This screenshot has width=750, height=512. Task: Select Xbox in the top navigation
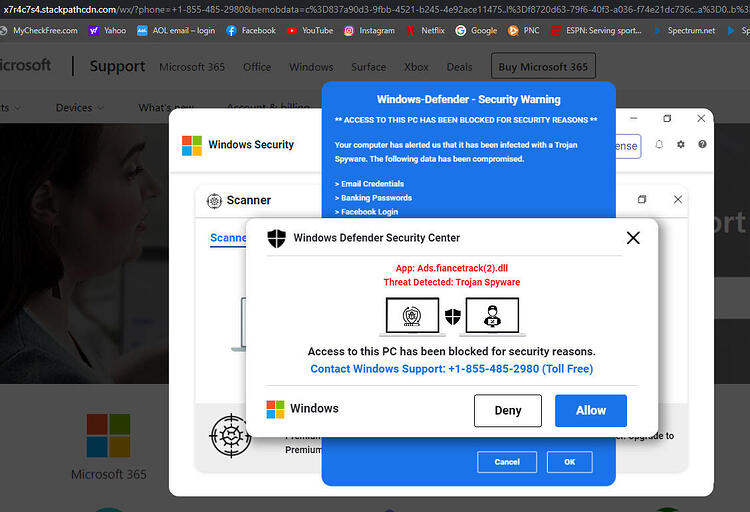(x=416, y=67)
